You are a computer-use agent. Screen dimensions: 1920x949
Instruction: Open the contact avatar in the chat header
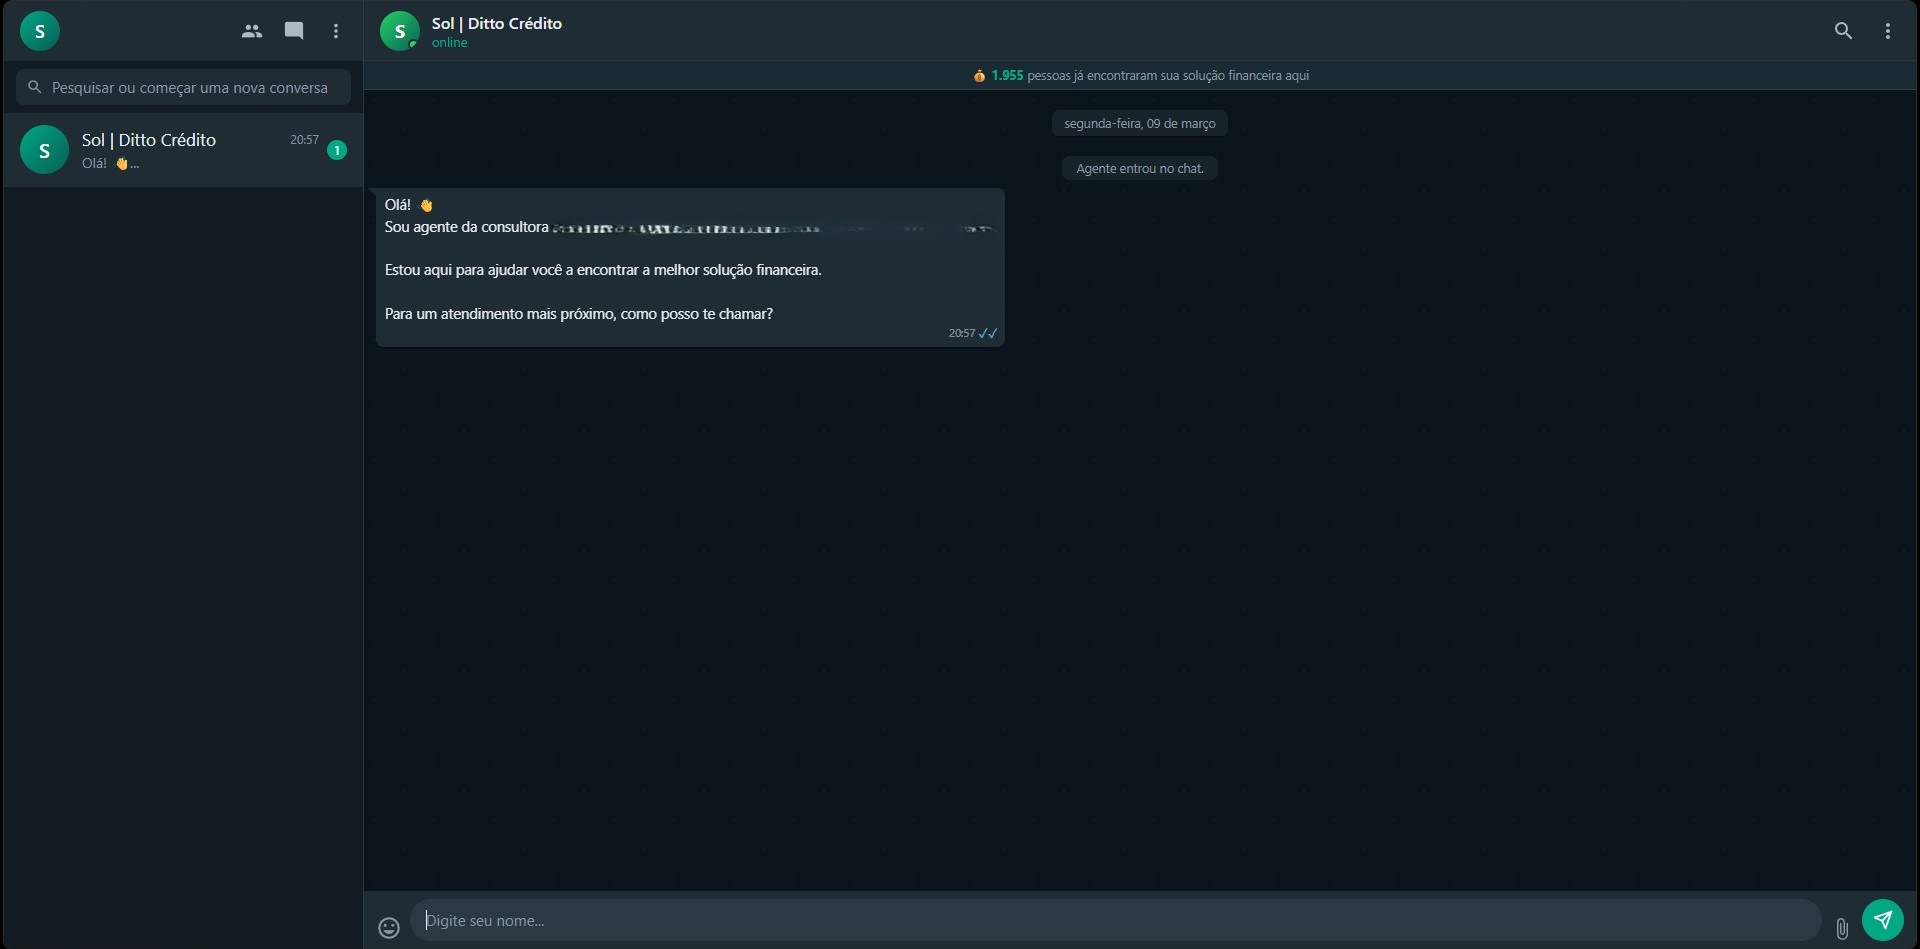[400, 31]
